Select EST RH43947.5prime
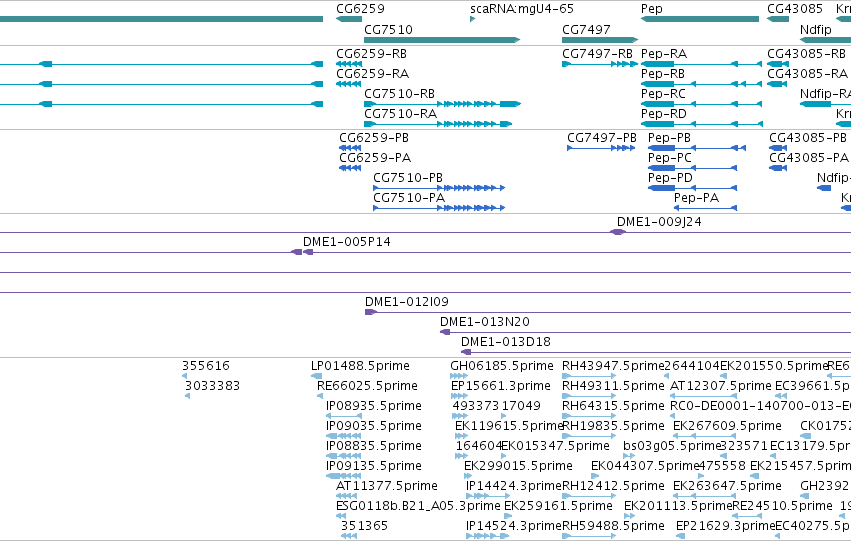This screenshot has width=851, height=541. click(613, 366)
